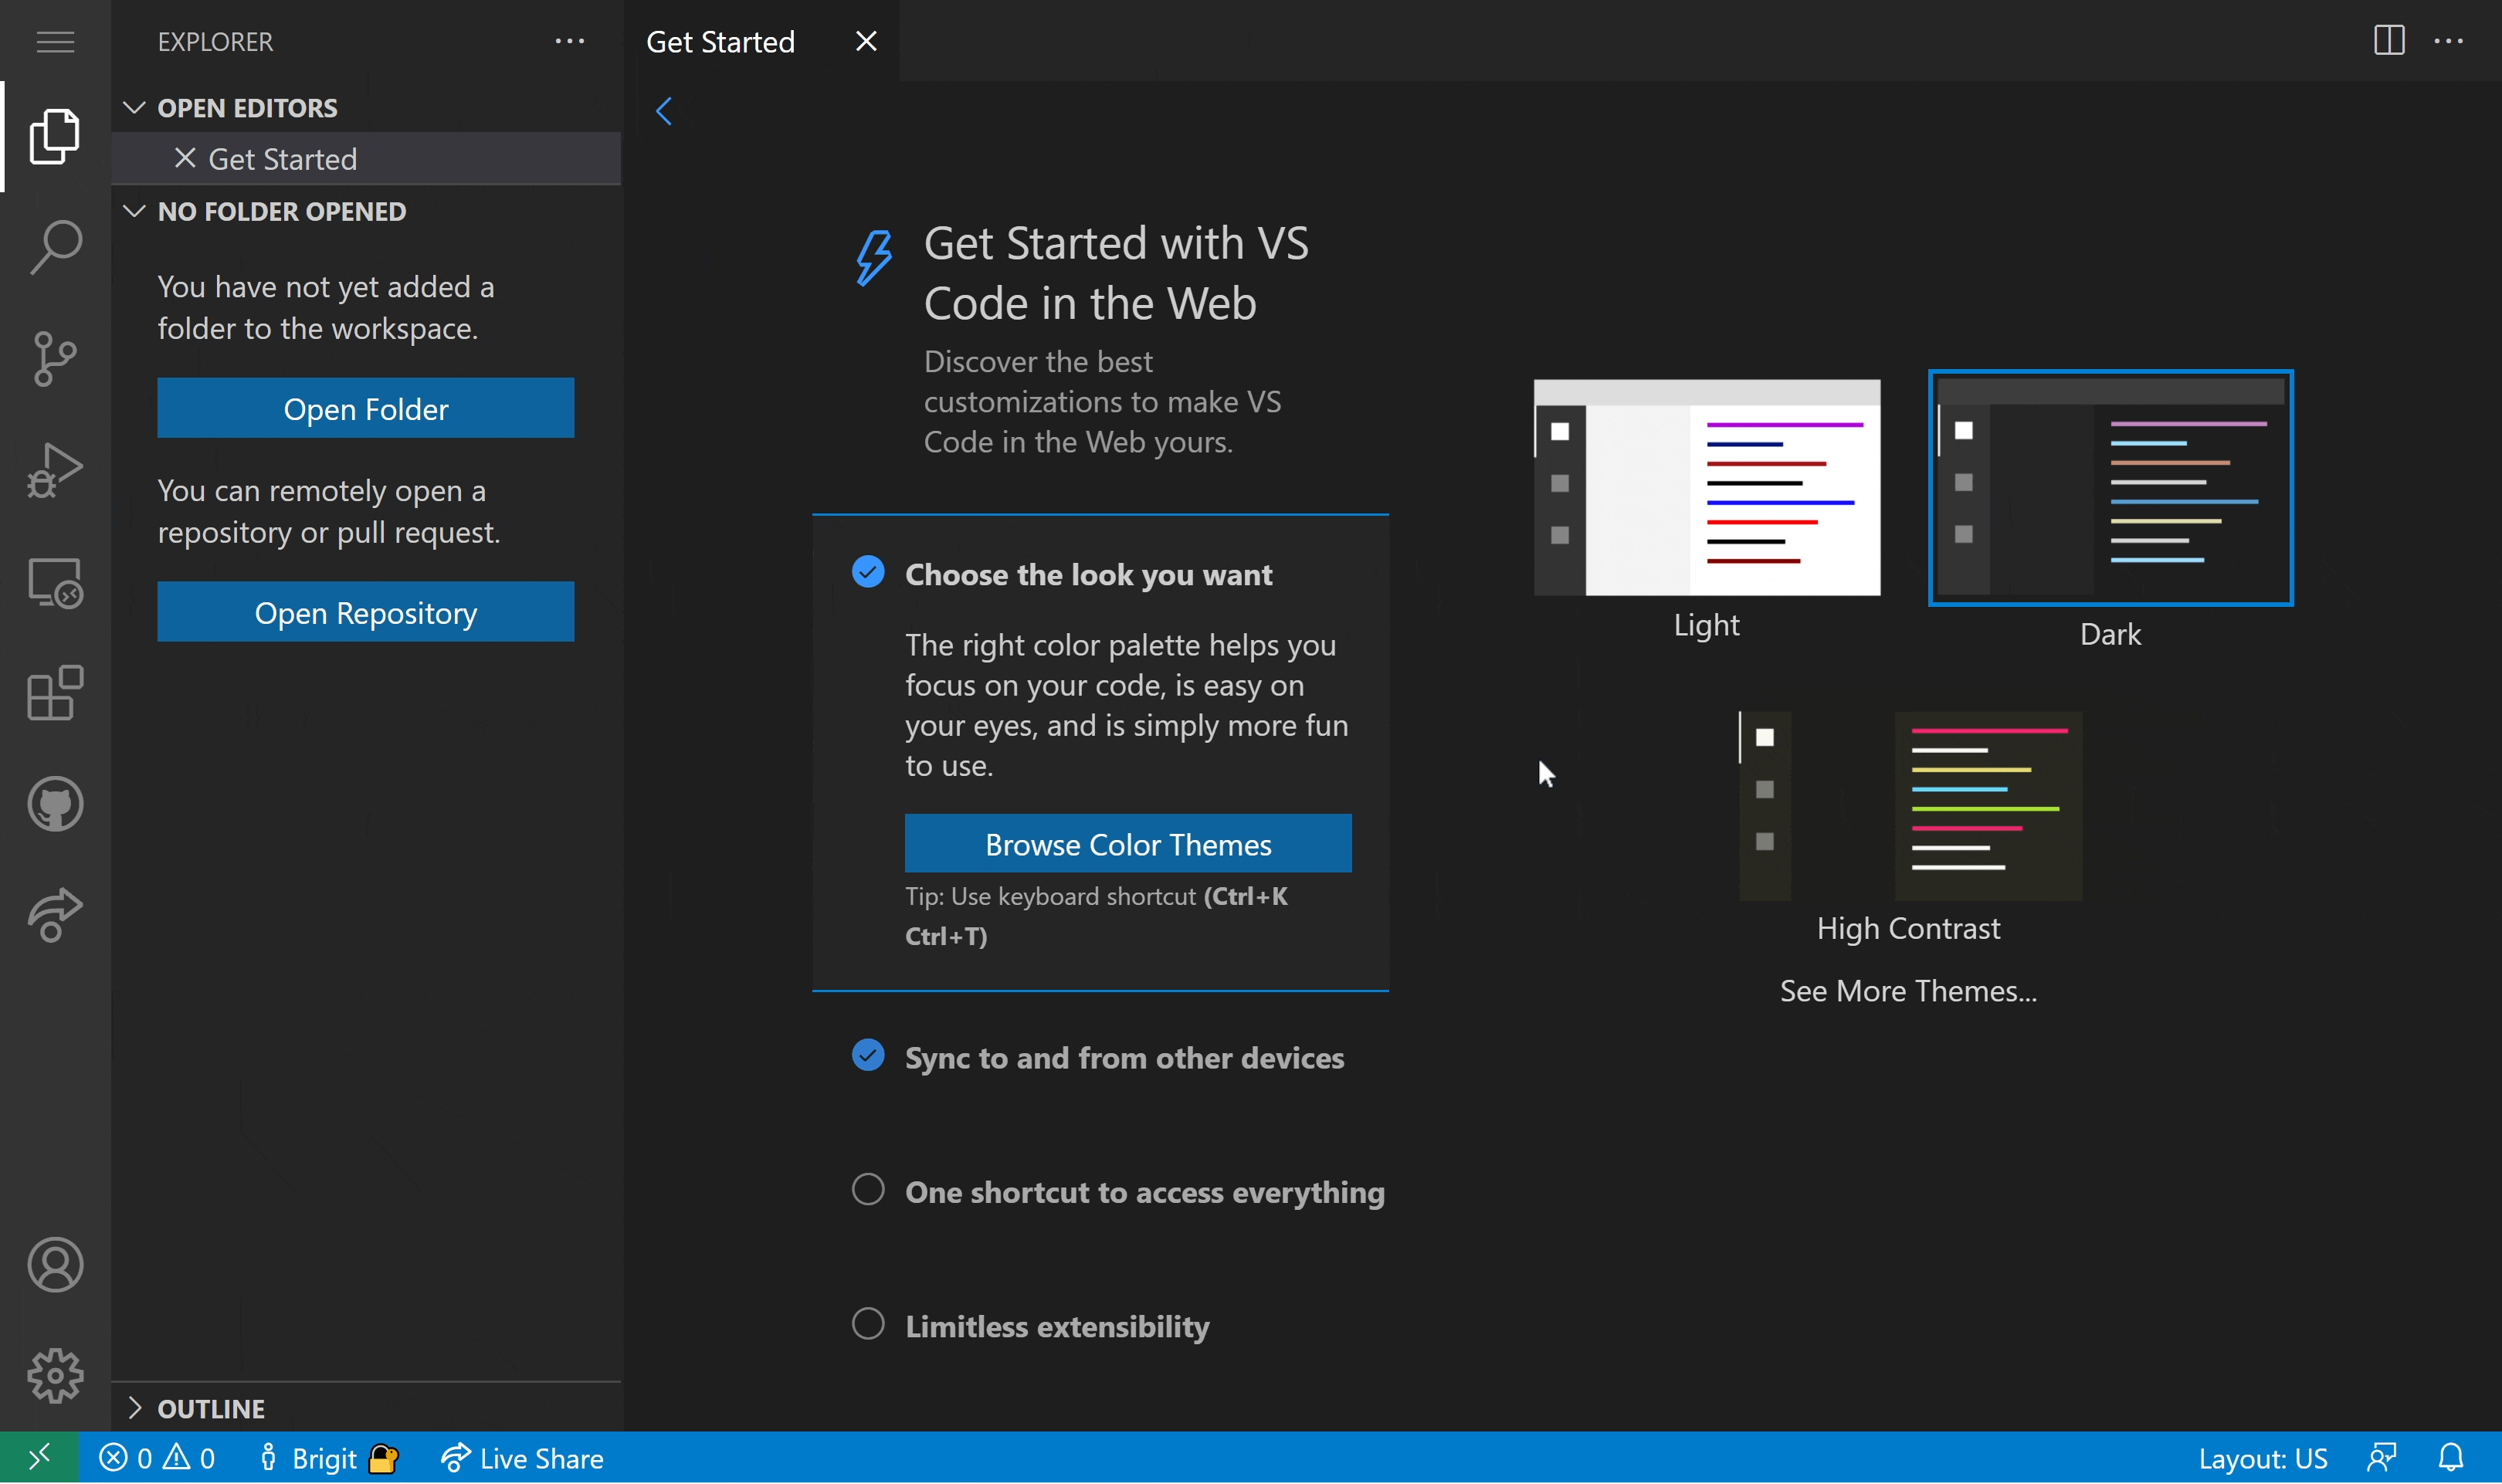Toggle the 'Sync to and from other devices' checkmark
The width and height of the screenshot is (2502, 1484).
(x=868, y=1055)
